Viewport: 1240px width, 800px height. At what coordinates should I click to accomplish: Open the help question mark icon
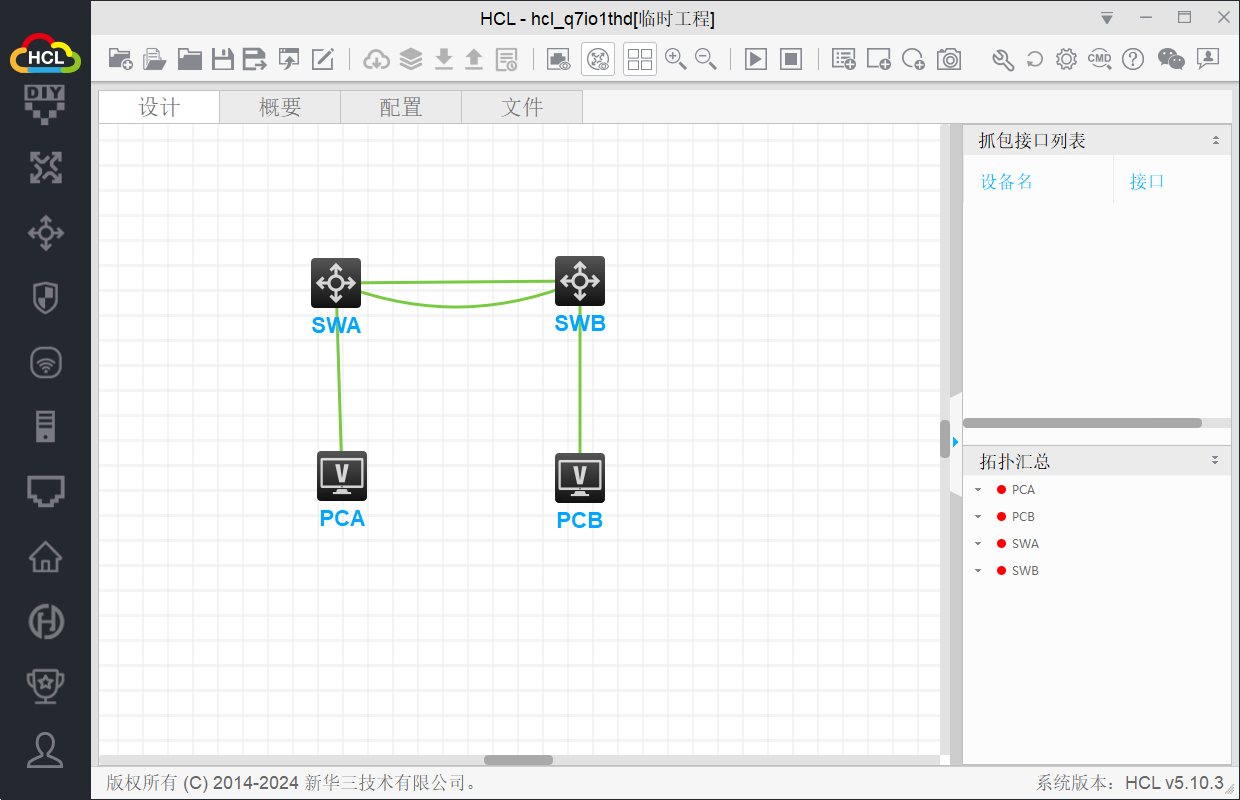1133,59
